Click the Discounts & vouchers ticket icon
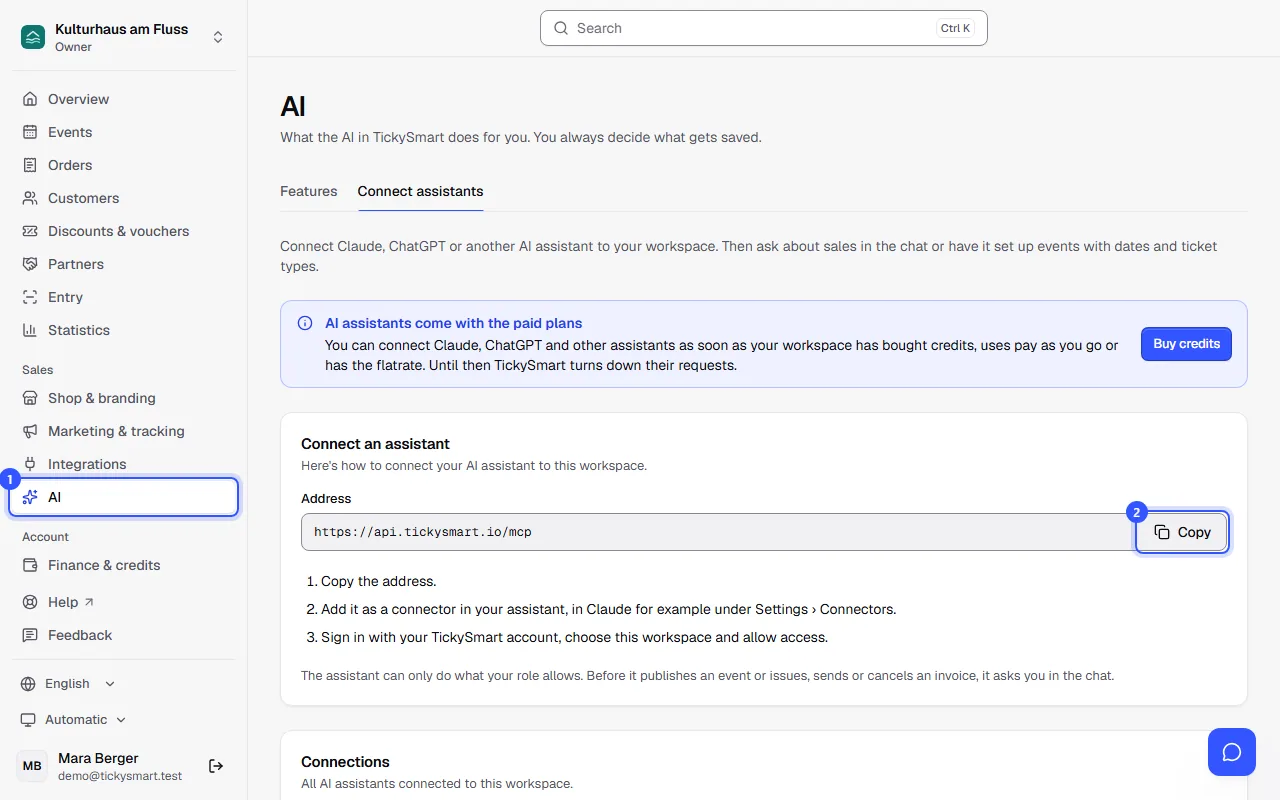 (x=30, y=231)
